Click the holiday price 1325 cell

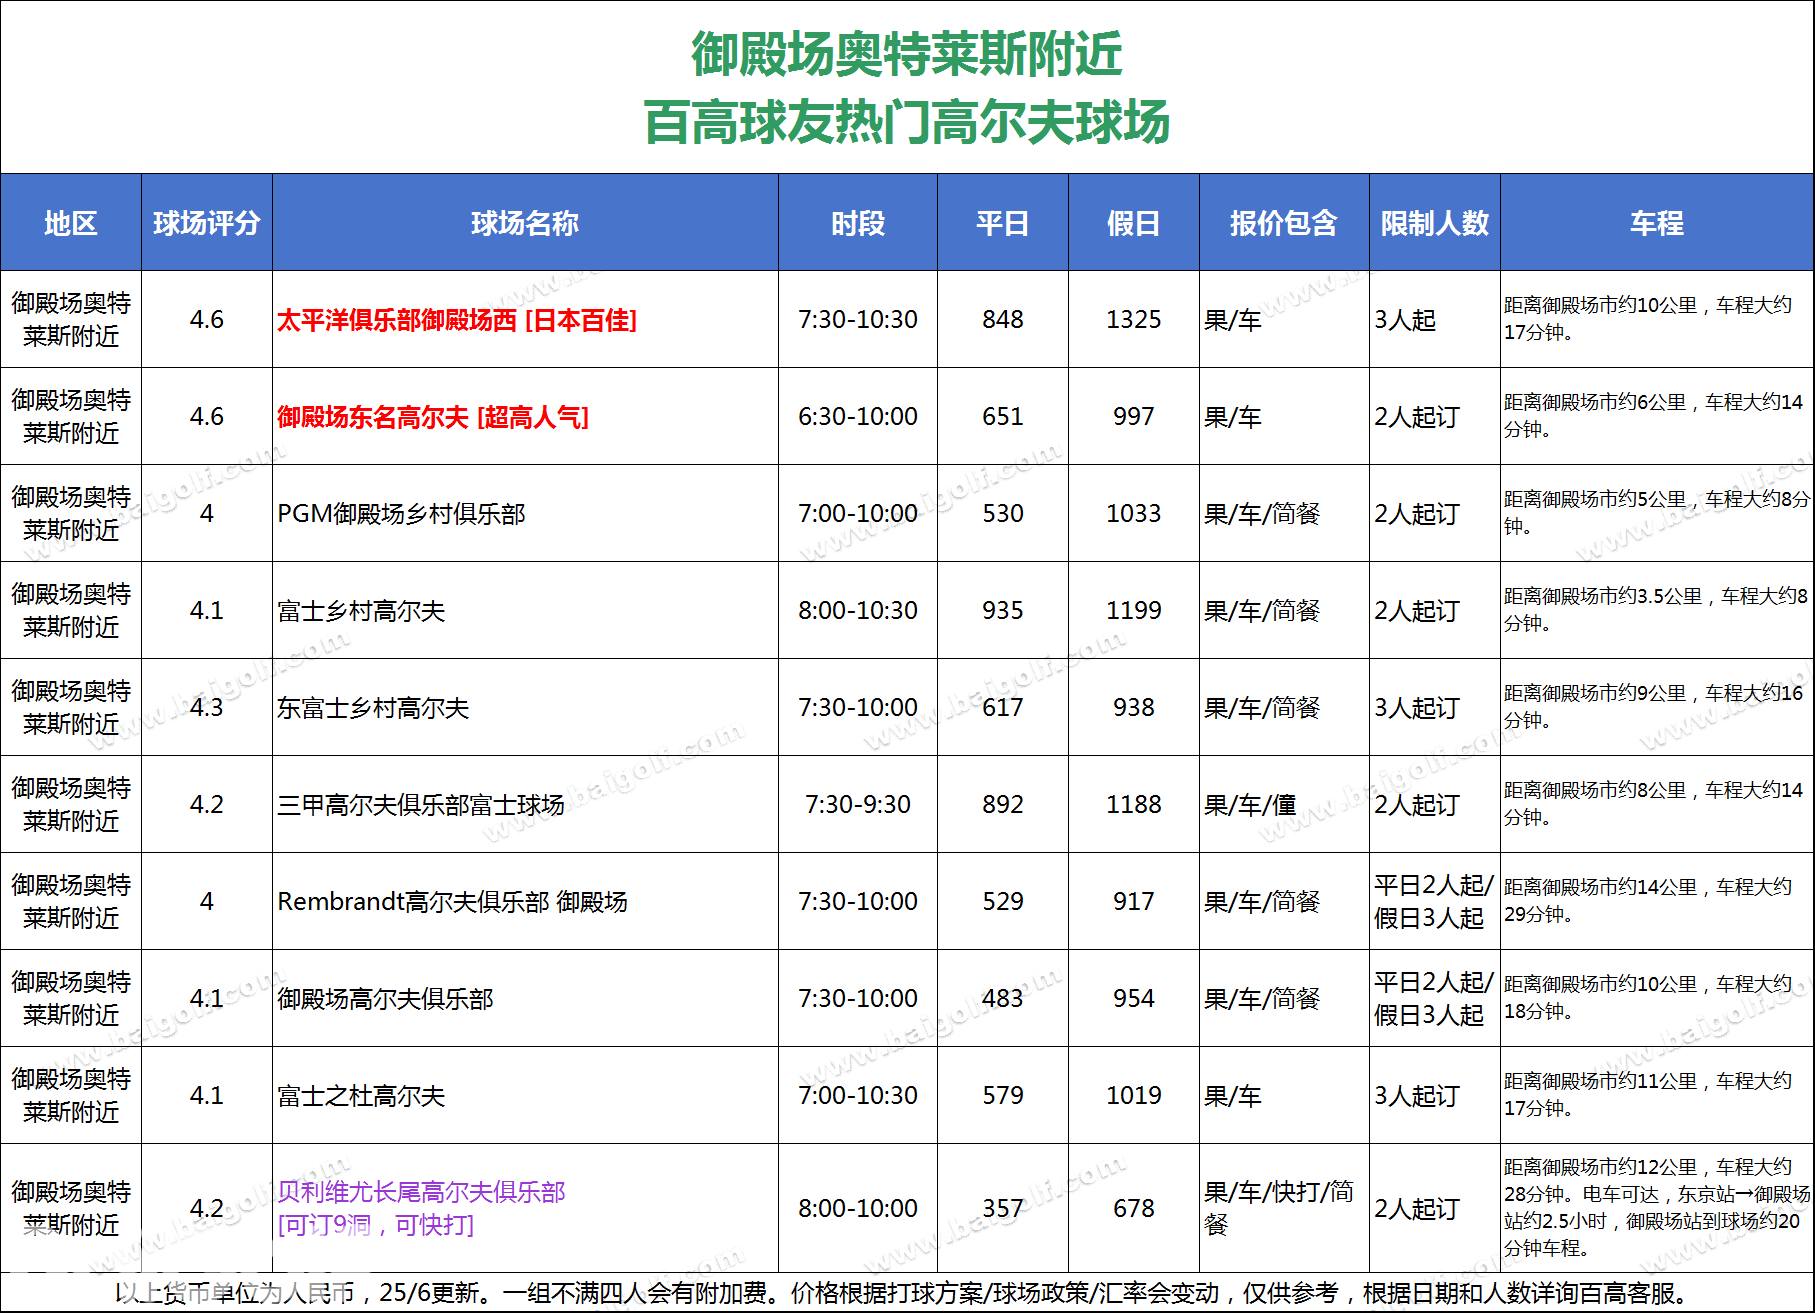point(1133,320)
